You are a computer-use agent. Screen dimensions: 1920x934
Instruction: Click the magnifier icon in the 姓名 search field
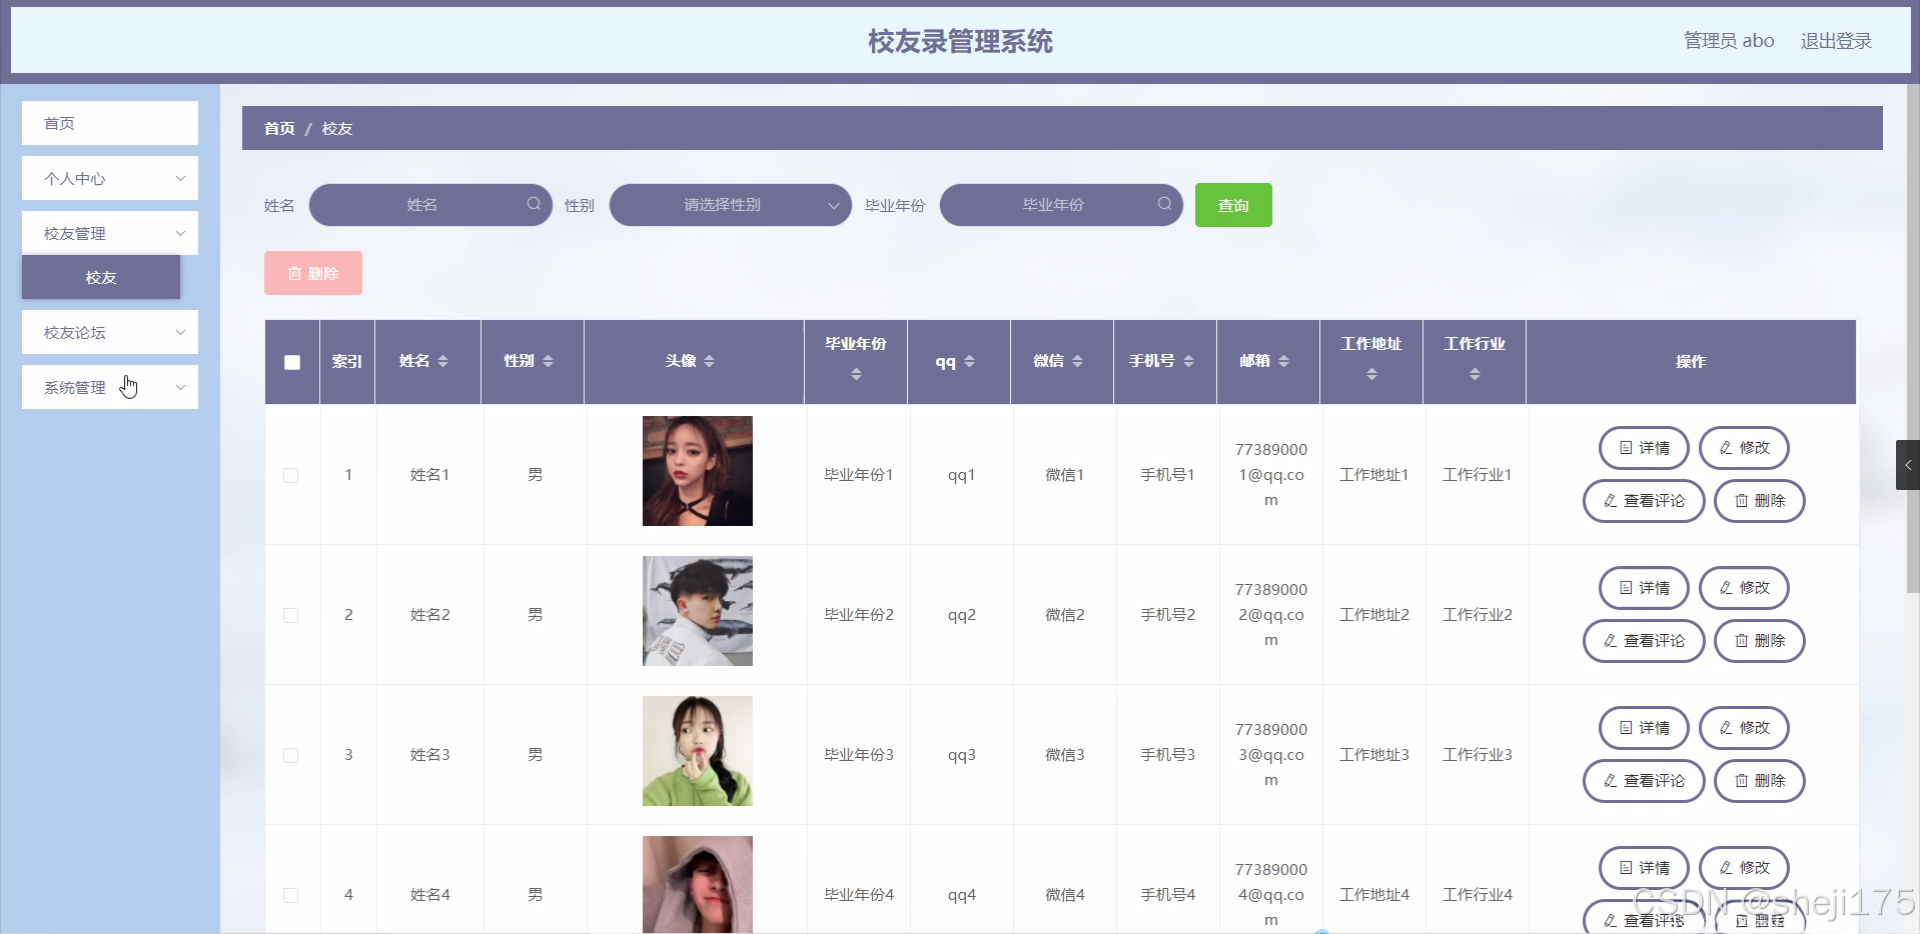point(533,204)
